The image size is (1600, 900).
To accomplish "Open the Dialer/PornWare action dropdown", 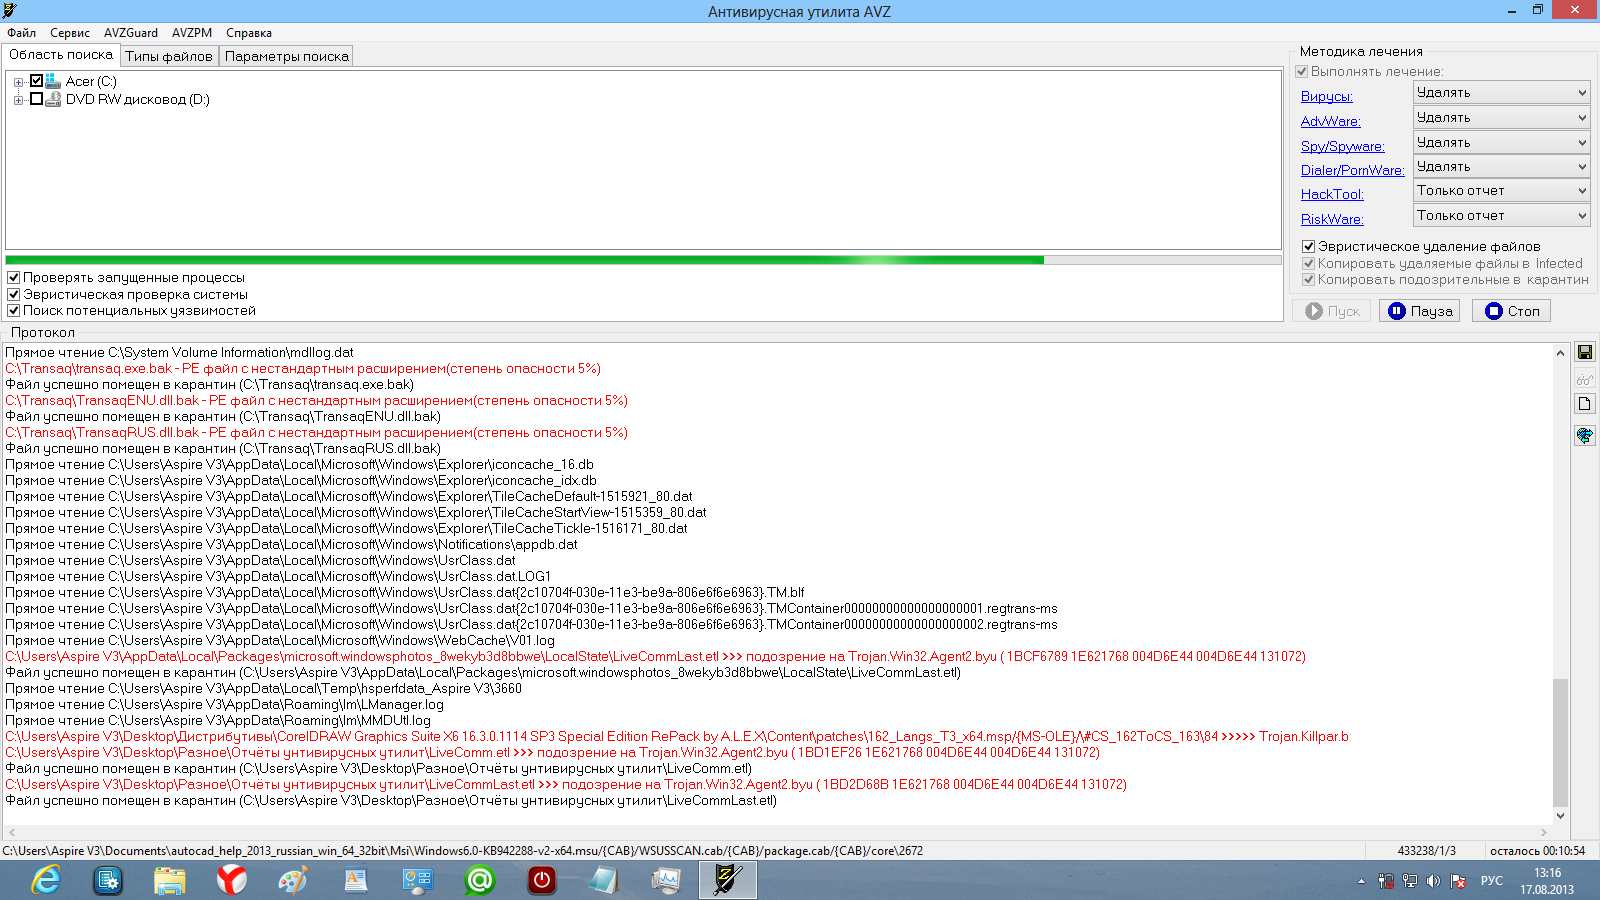I will (x=1502, y=167).
